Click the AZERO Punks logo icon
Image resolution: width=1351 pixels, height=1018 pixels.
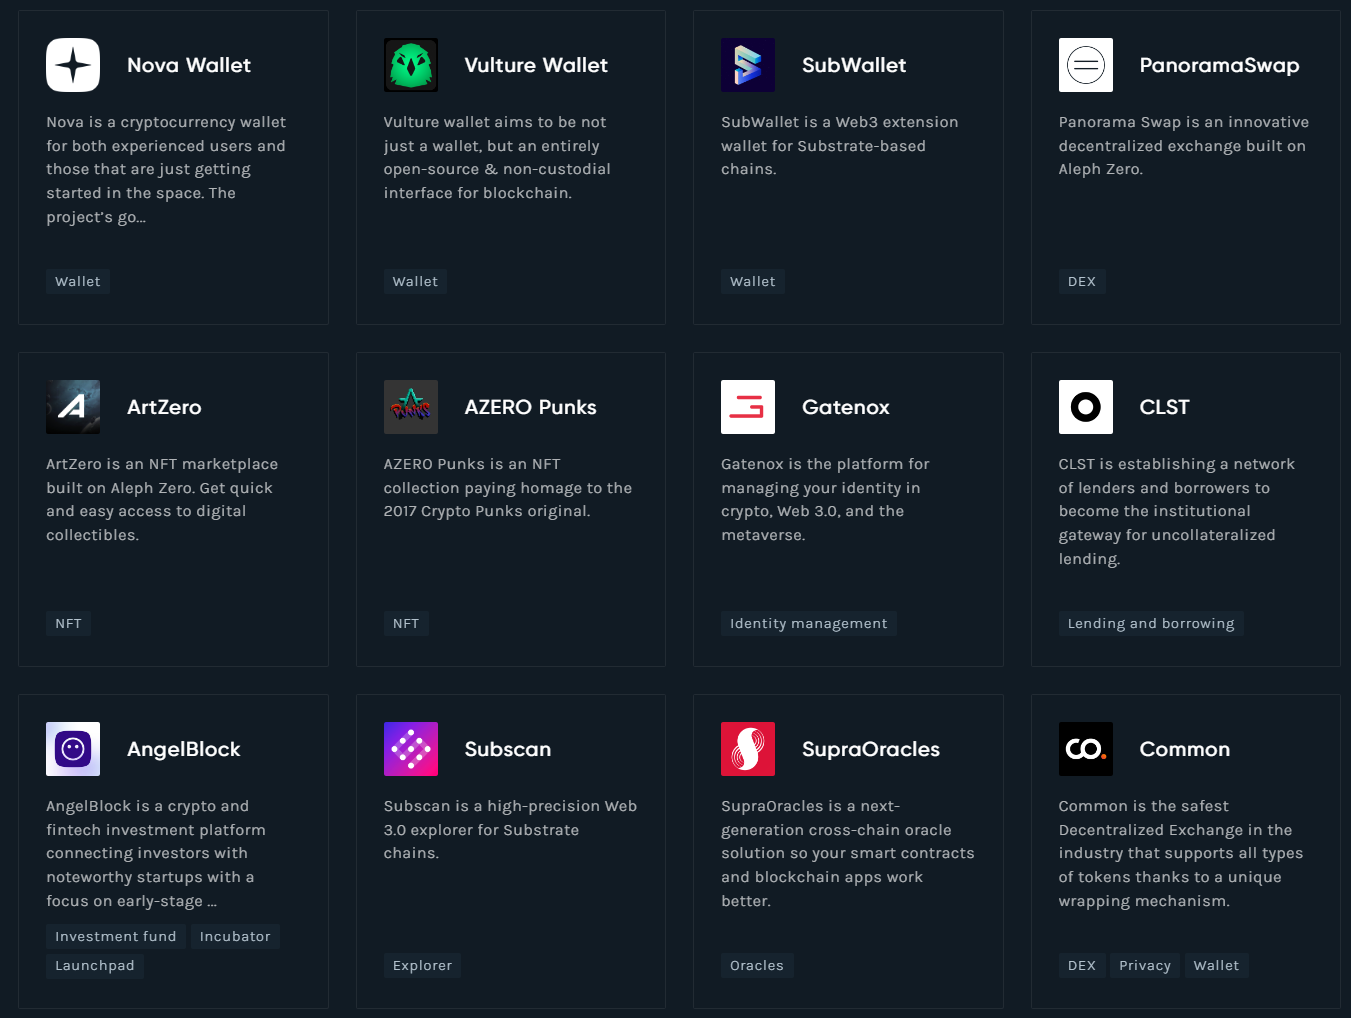[x=410, y=407]
